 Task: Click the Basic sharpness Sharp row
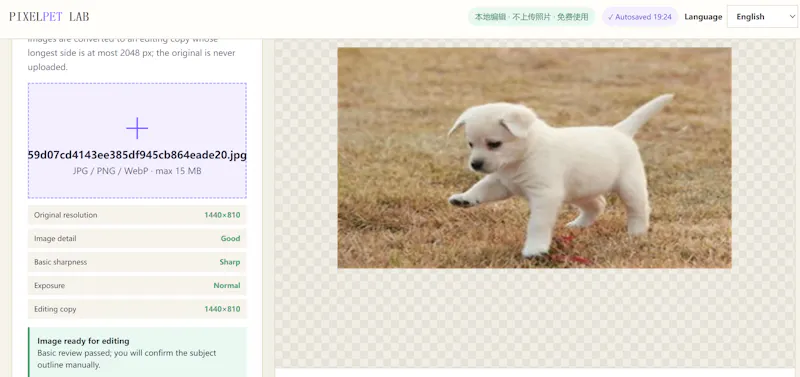click(x=137, y=262)
